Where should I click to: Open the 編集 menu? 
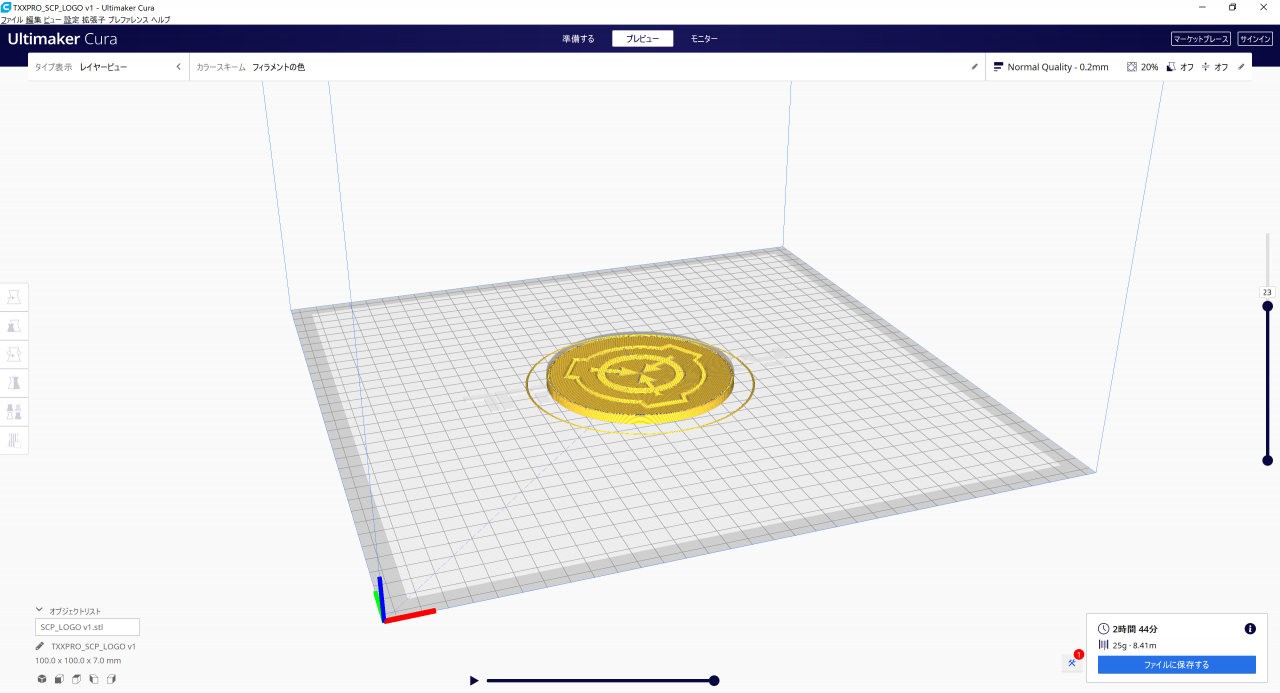[34, 19]
